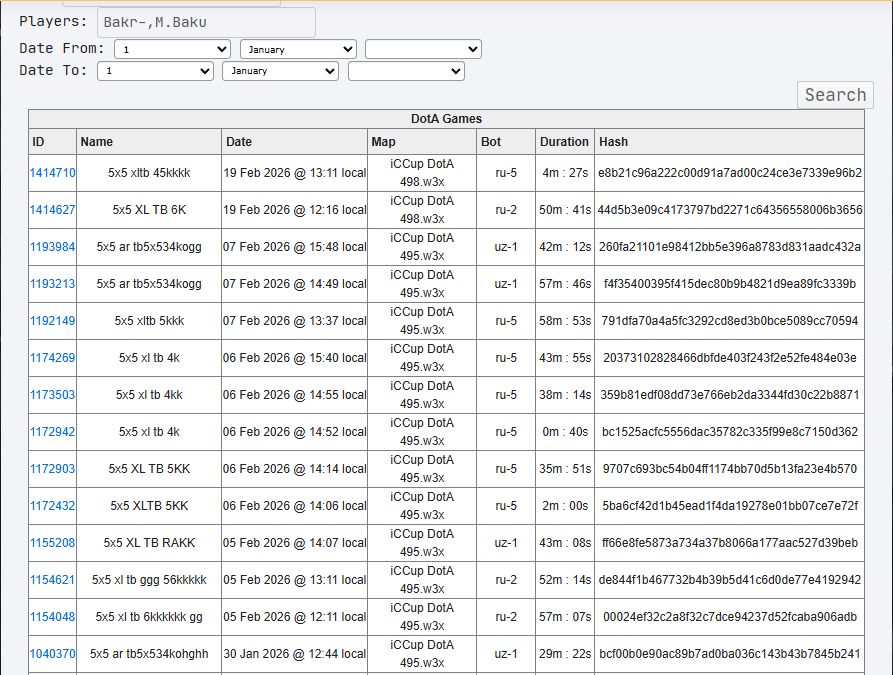Open game ID 1174269
Viewport: 893px width, 675px height.
(x=52, y=358)
